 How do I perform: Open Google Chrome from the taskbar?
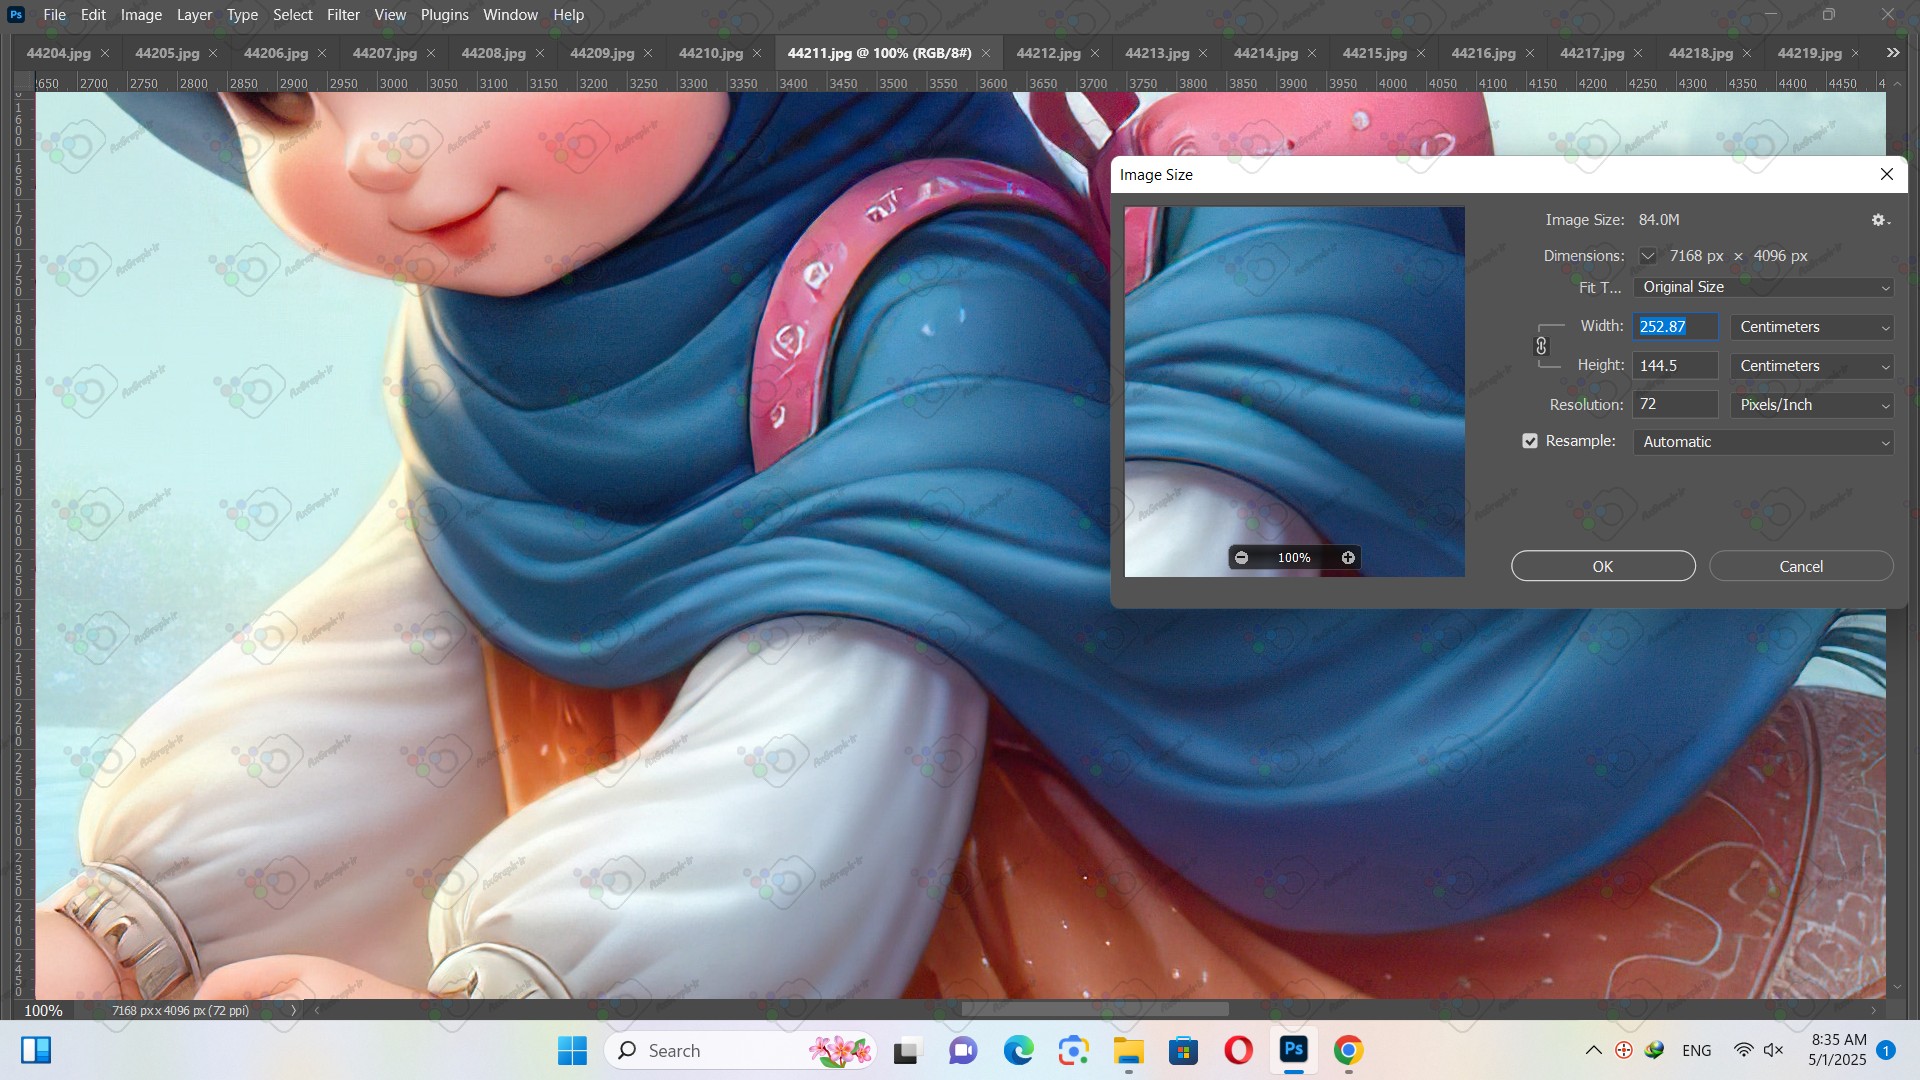1348,1050
